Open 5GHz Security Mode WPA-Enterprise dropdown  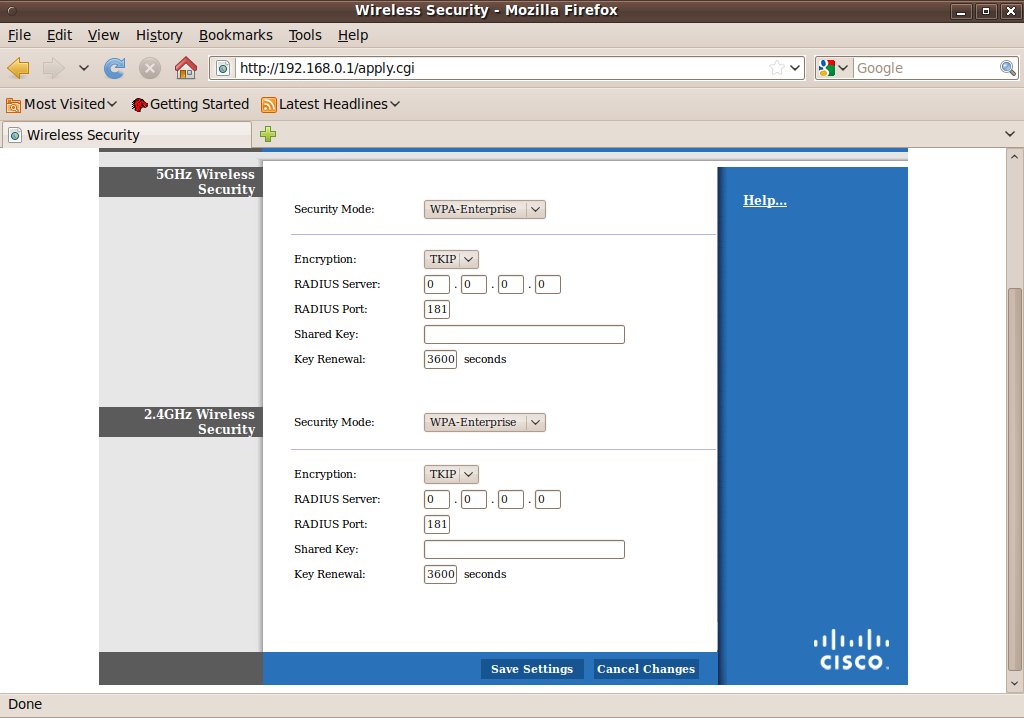[x=484, y=209]
